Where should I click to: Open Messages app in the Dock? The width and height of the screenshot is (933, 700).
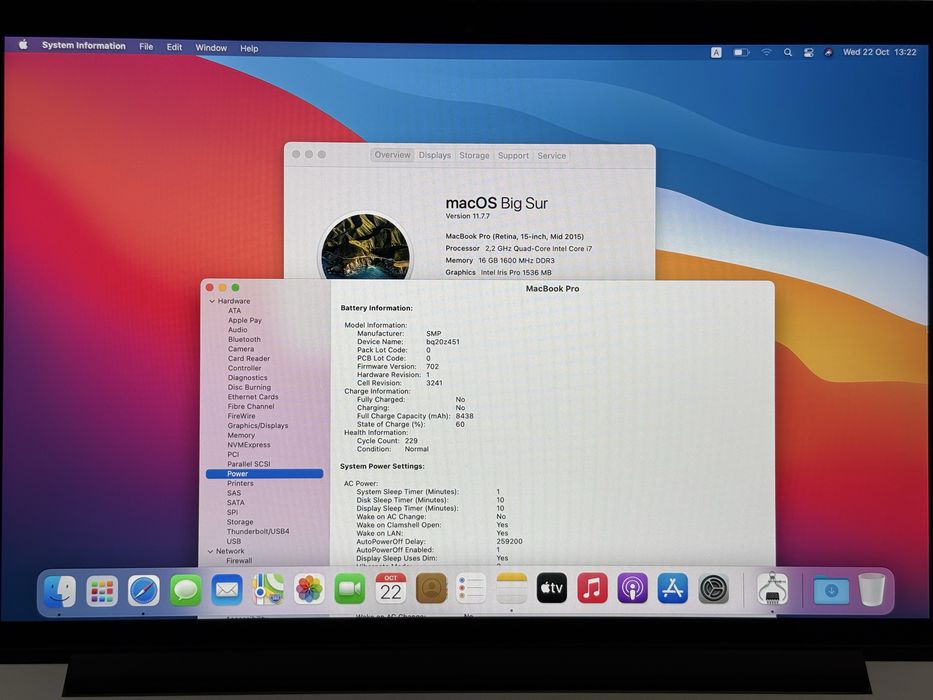pyautogui.click(x=185, y=591)
